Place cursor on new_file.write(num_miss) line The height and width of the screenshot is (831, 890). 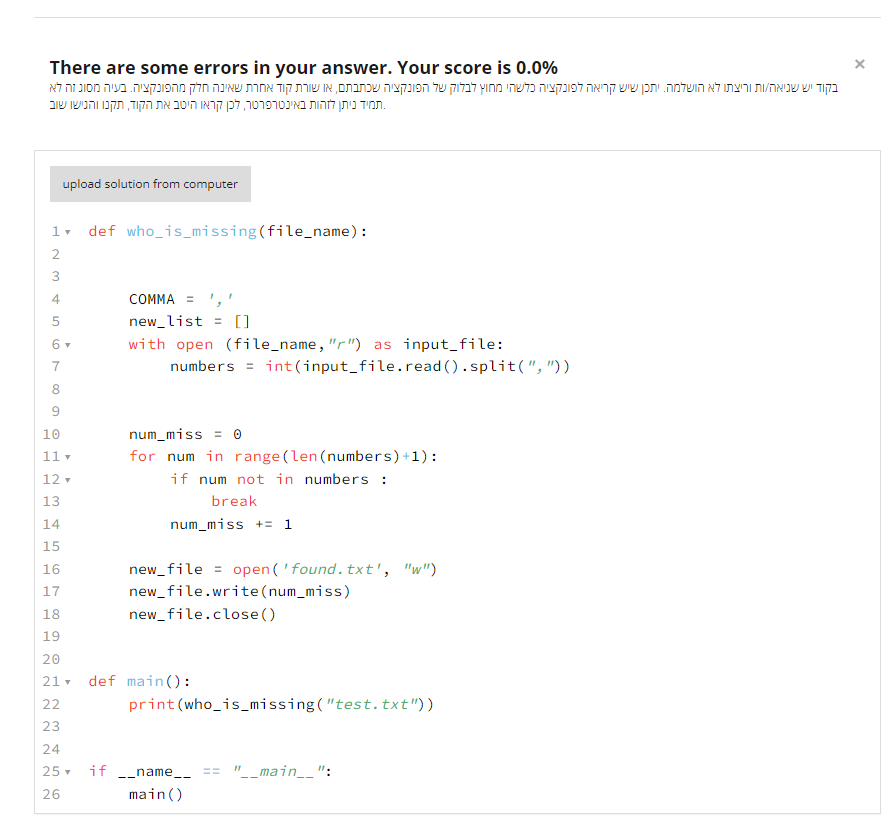[239, 591]
